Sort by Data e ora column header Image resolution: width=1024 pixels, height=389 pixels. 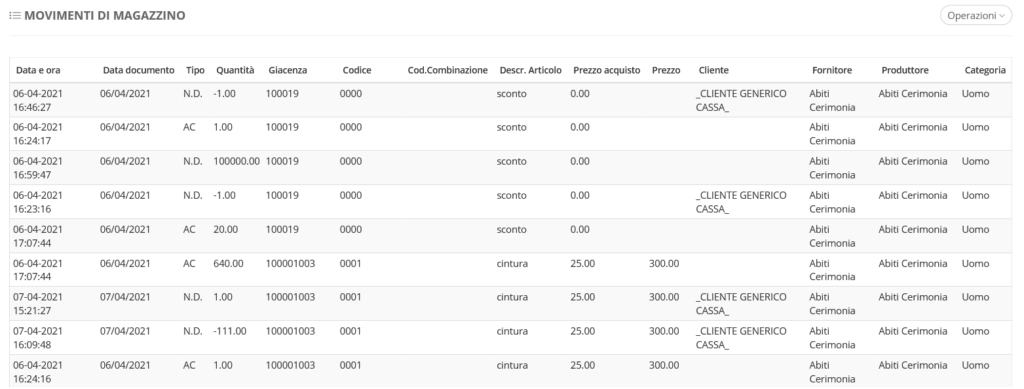[38, 70]
